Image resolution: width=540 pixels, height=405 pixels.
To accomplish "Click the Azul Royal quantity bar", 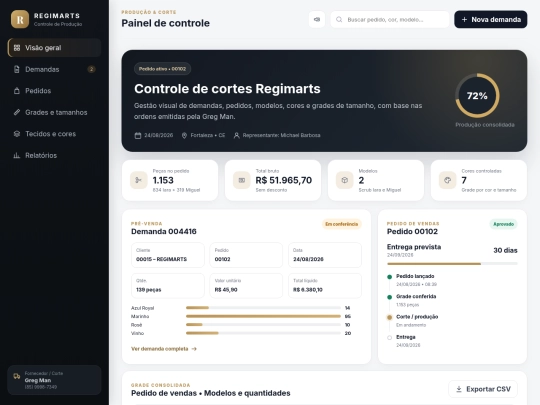I will point(263,308).
